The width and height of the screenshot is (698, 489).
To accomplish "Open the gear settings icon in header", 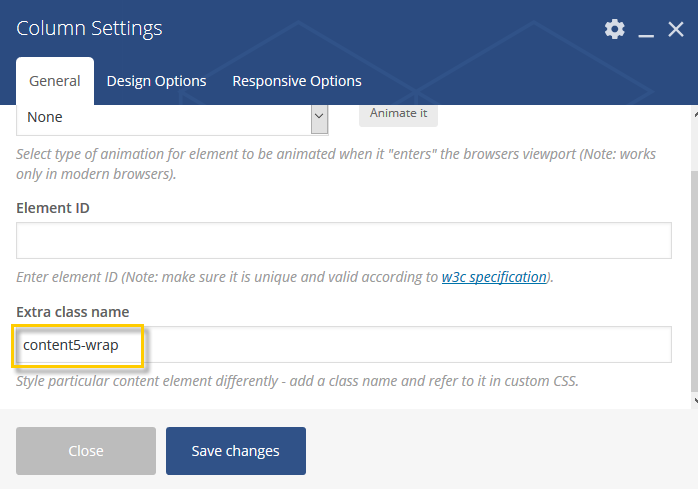I will (614, 29).
